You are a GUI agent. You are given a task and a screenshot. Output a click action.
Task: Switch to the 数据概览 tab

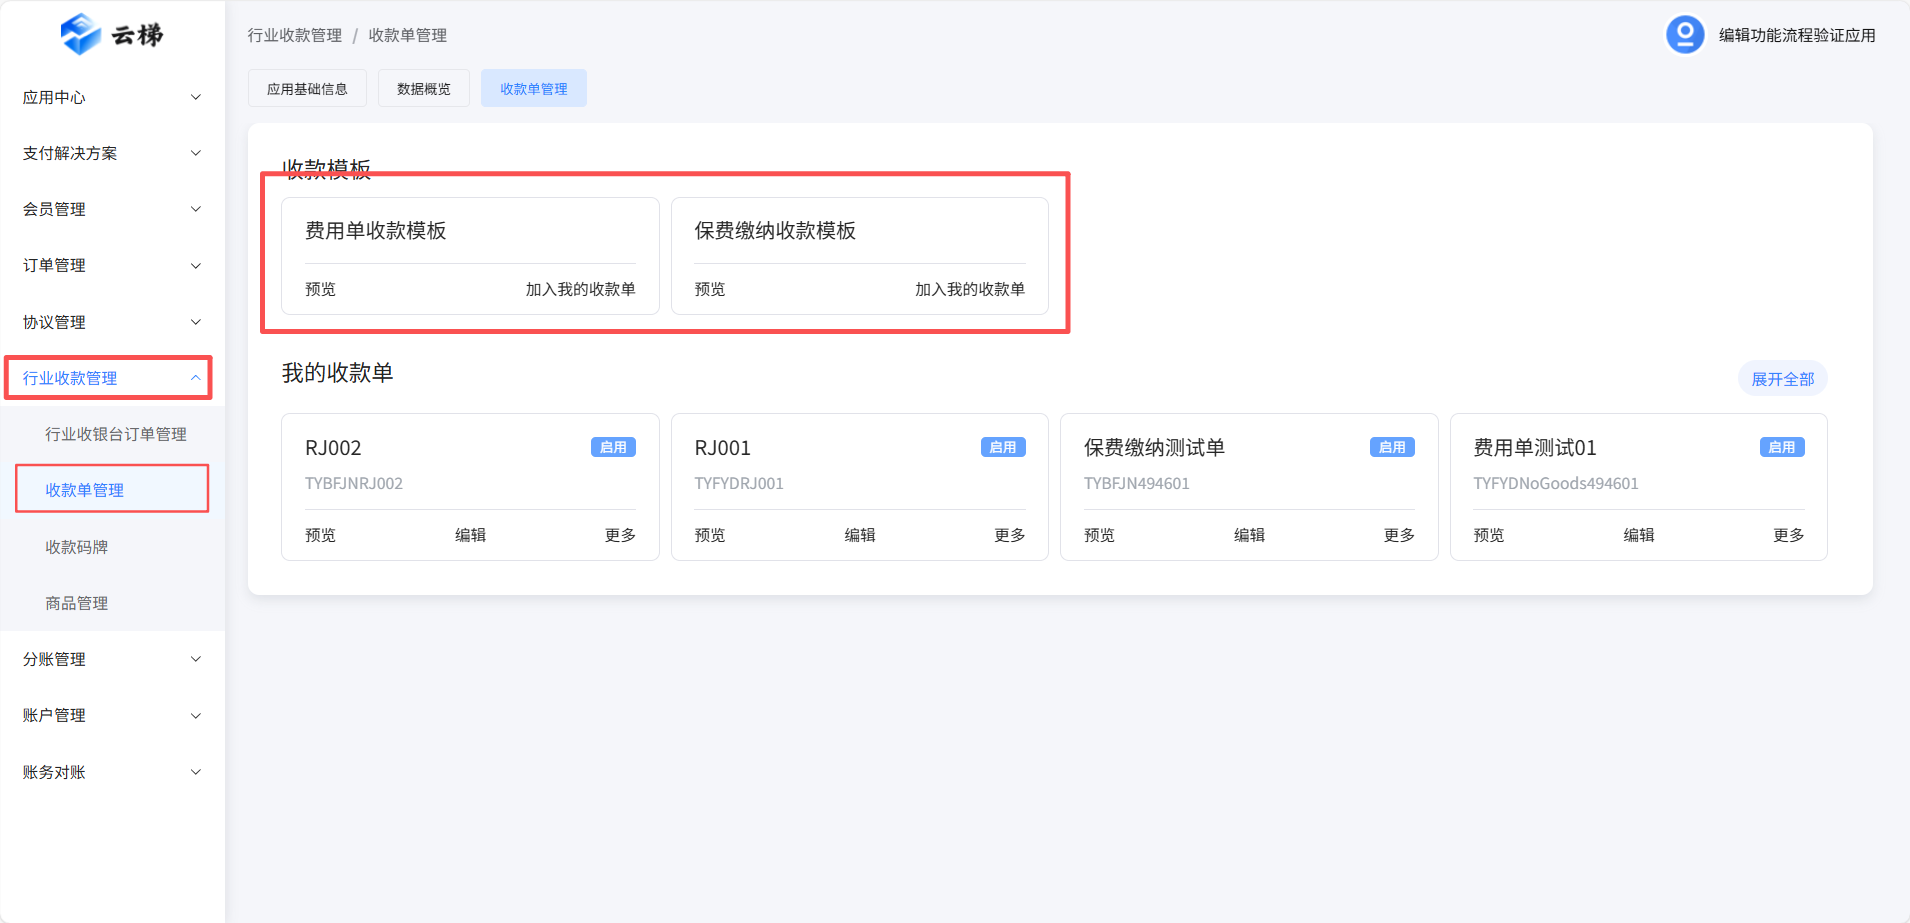423,89
